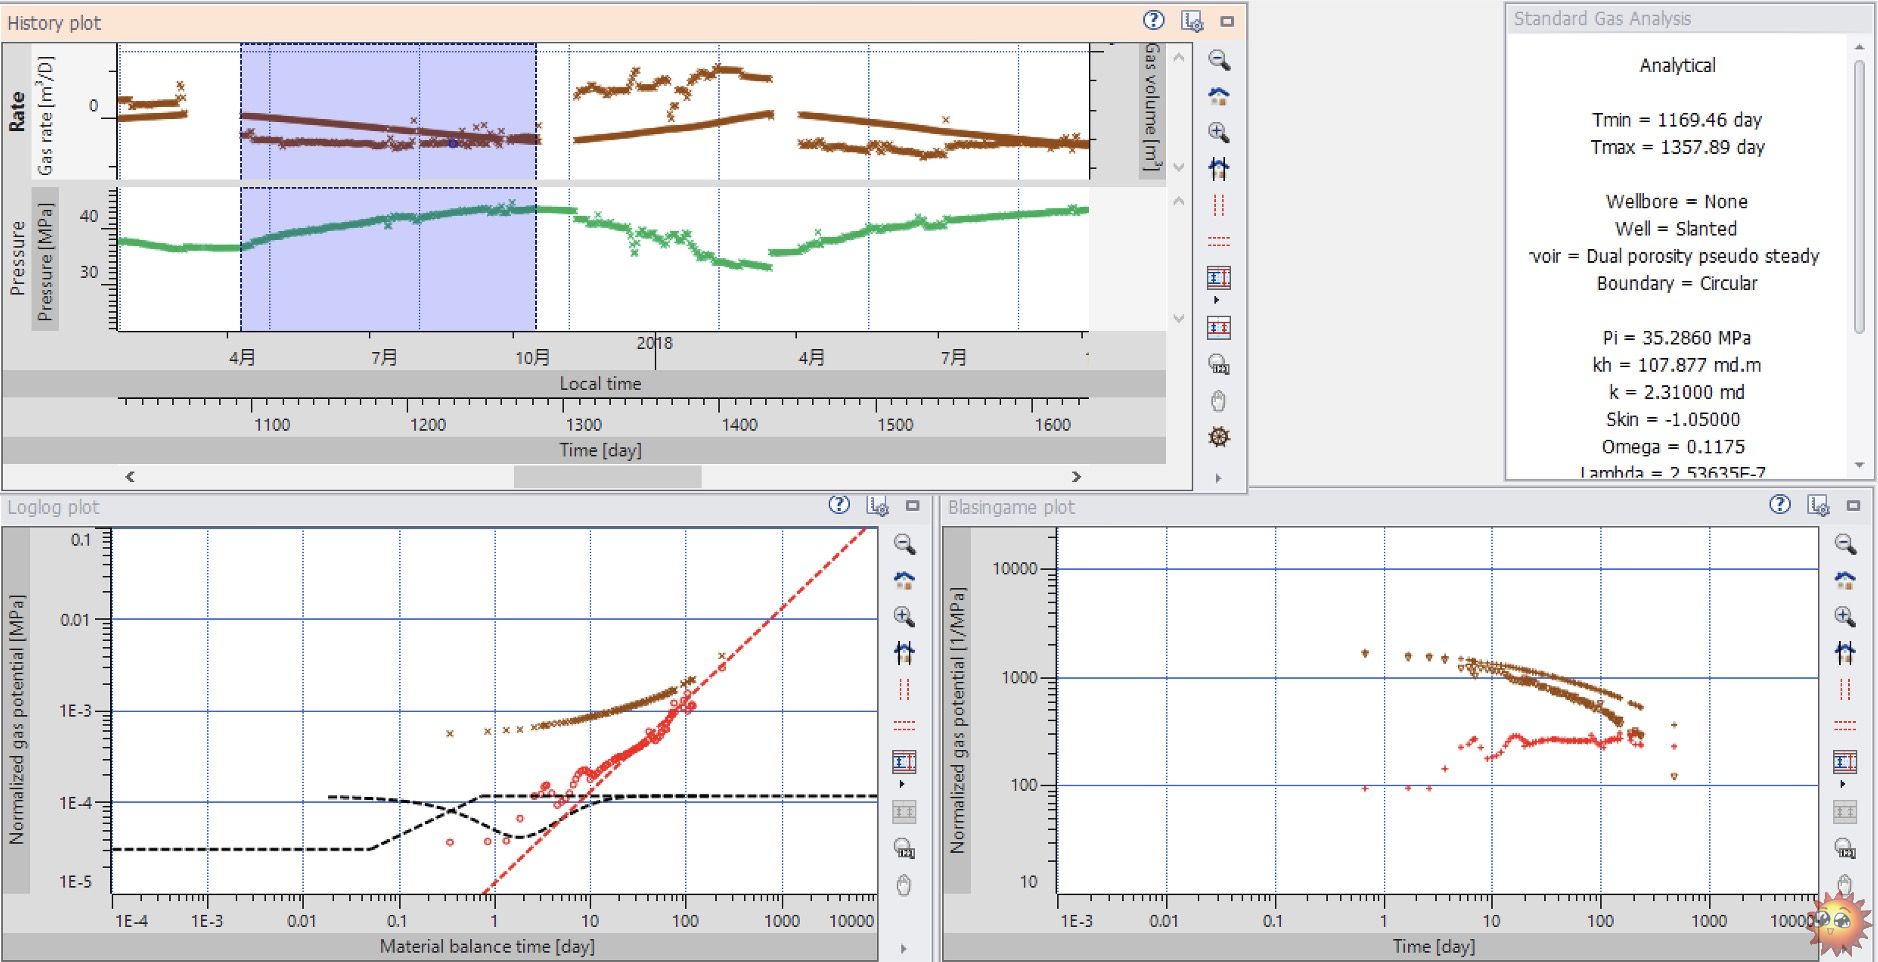Open help for the History plot

point(1153,20)
